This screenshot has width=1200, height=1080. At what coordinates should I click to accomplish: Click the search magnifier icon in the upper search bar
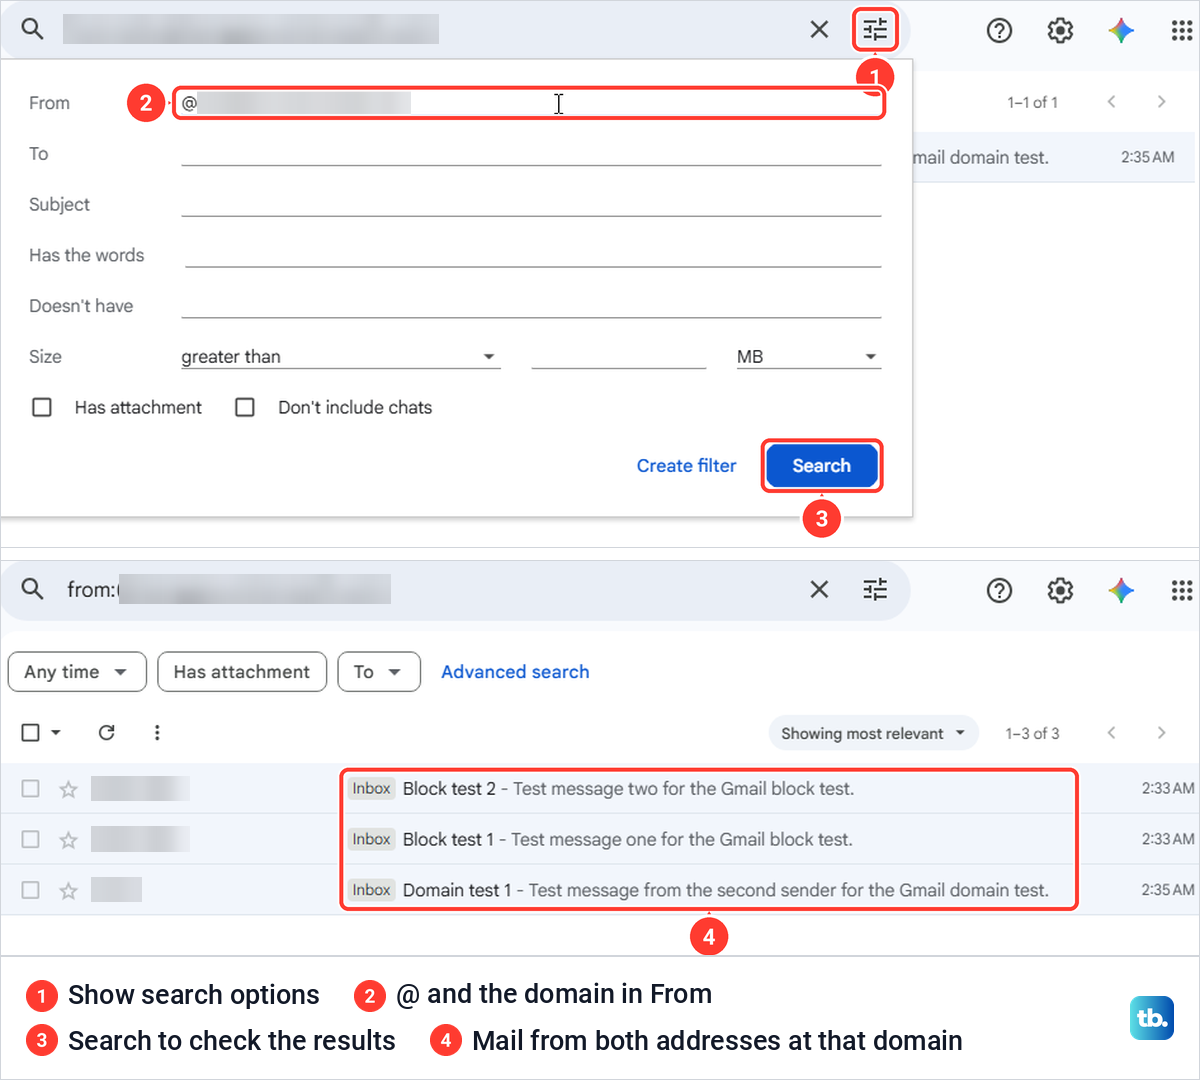click(x=33, y=29)
